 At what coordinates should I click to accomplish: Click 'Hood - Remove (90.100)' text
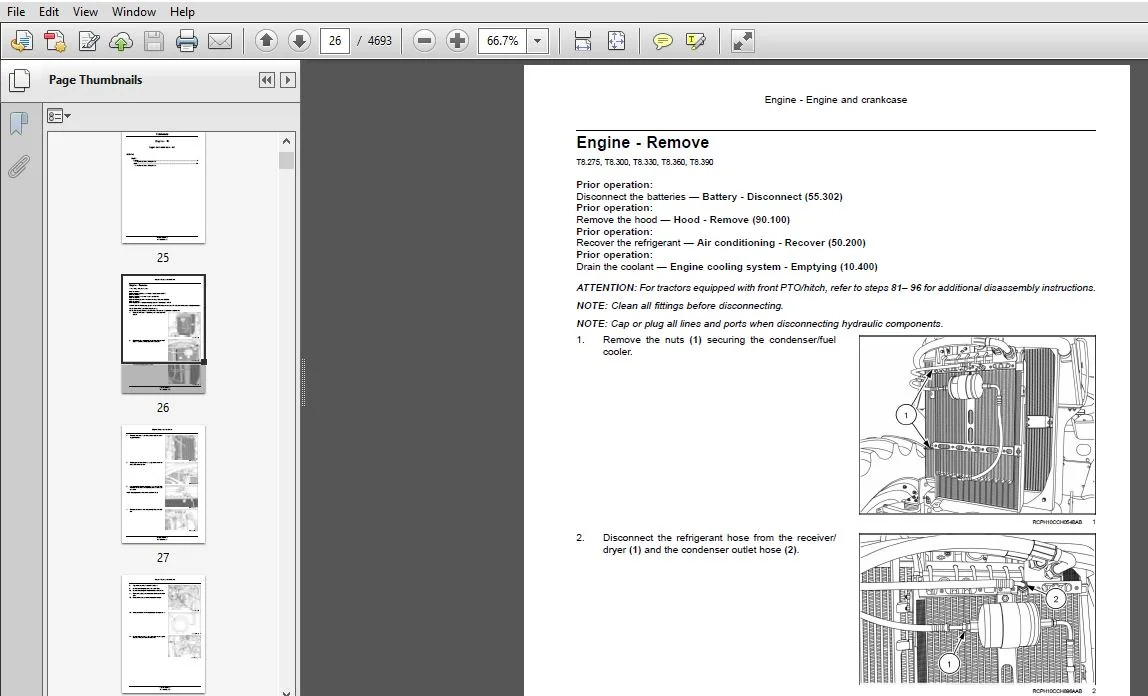[x=731, y=220]
